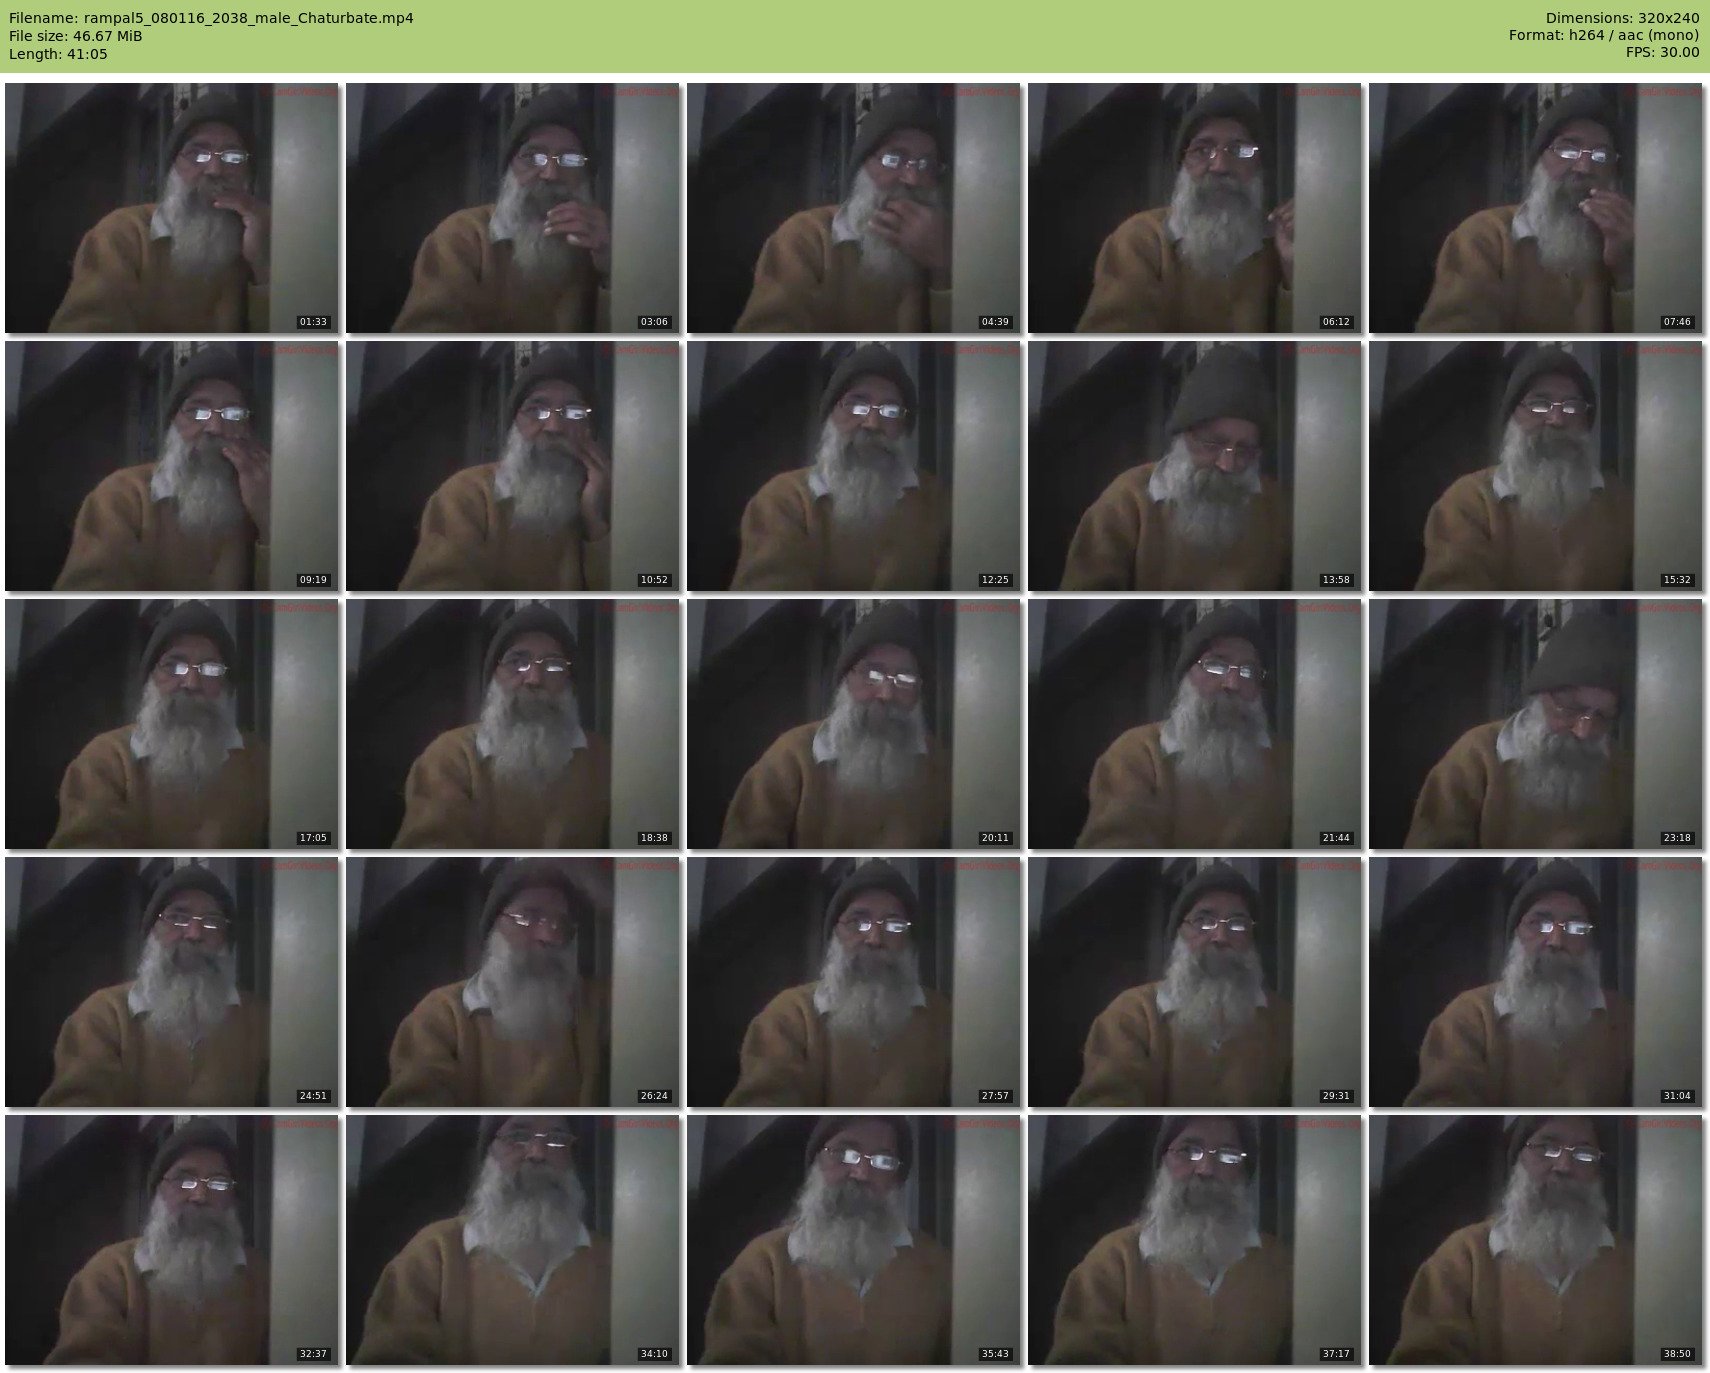Image resolution: width=1710 pixels, height=1373 pixels.
Task: Select the thumbnail timestamped 15:32
Action: point(1535,466)
